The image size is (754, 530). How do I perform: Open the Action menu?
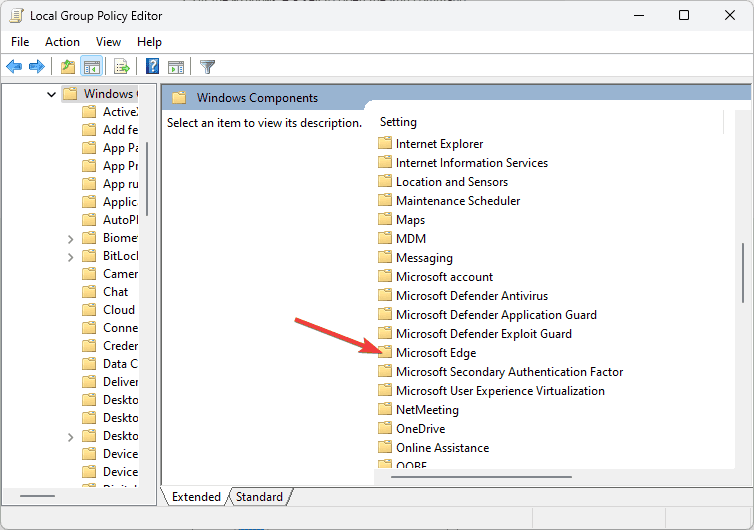(62, 42)
